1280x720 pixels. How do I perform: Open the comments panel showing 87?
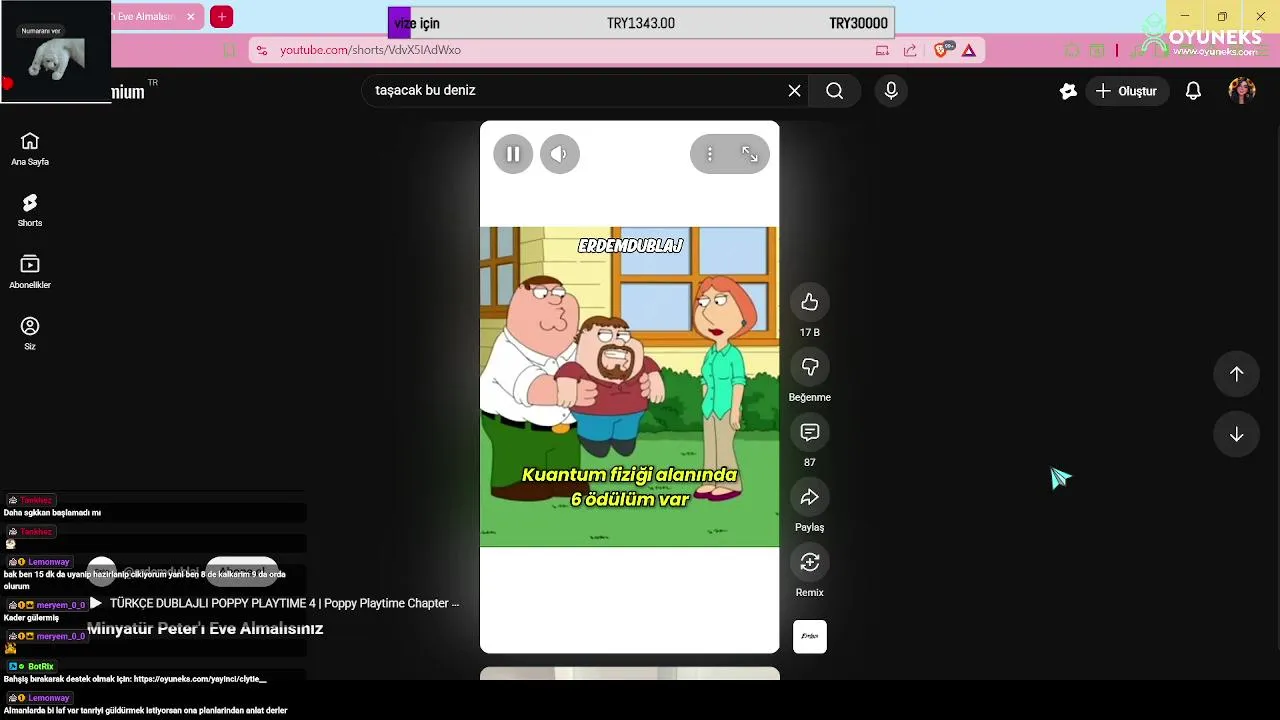tap(810, 432)
